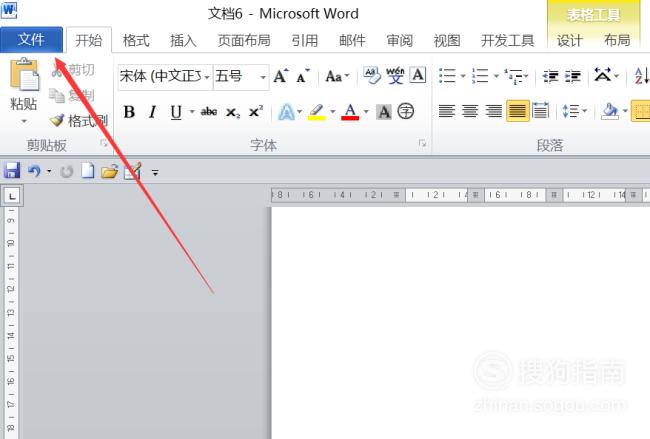Click decrease indent icon
The image size is (650, 439).
click(551, 76)
